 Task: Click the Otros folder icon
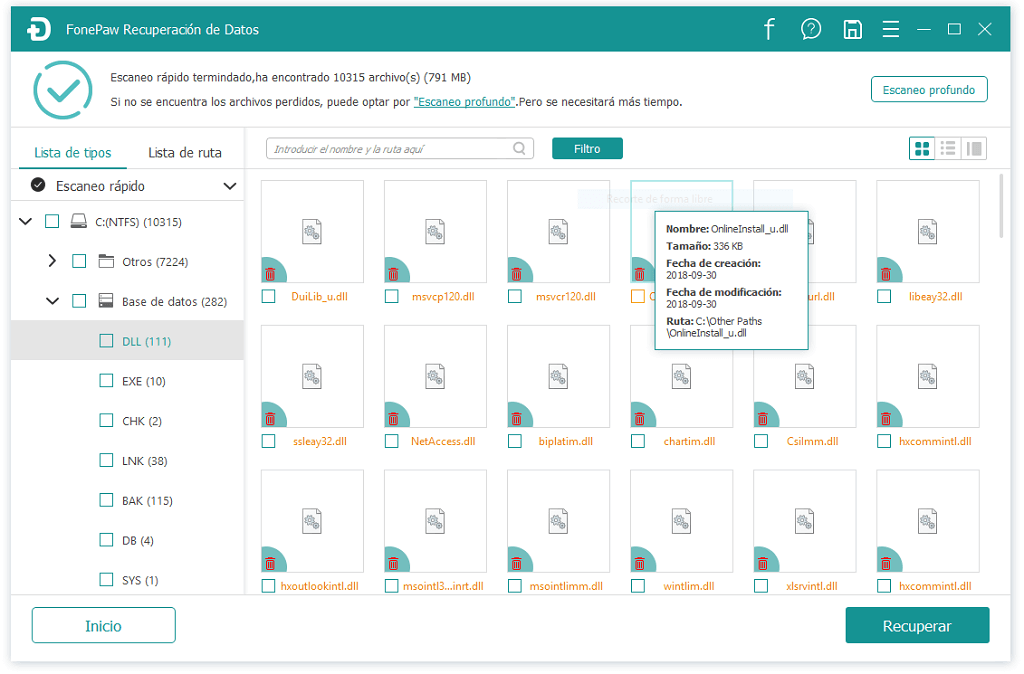106,261
